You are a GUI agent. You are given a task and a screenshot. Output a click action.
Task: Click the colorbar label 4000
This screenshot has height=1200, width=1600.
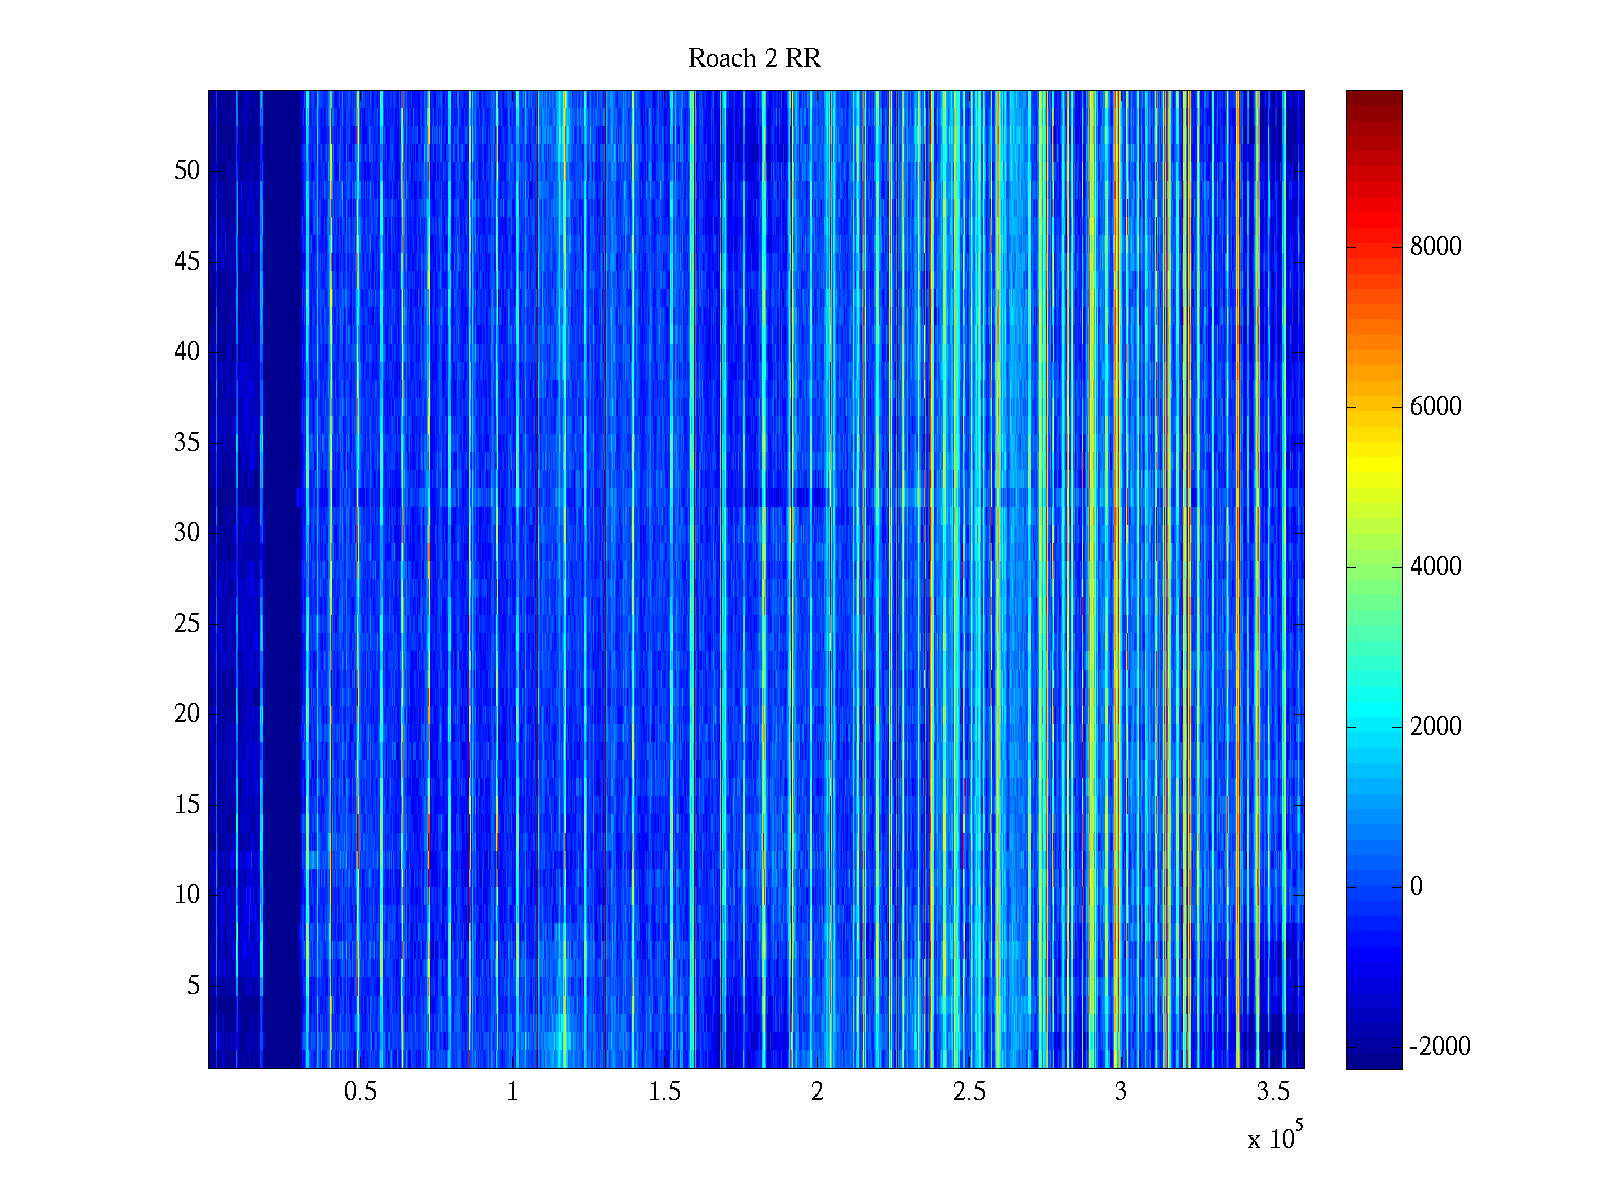pyautogui.click(x=1435, y=567)
